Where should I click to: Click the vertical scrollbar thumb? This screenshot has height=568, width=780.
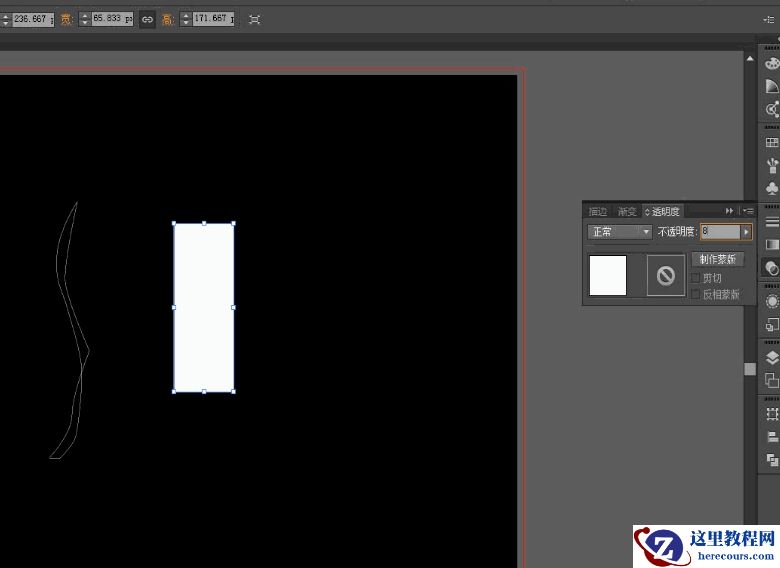pyautogui.click(x=750, y=369)
